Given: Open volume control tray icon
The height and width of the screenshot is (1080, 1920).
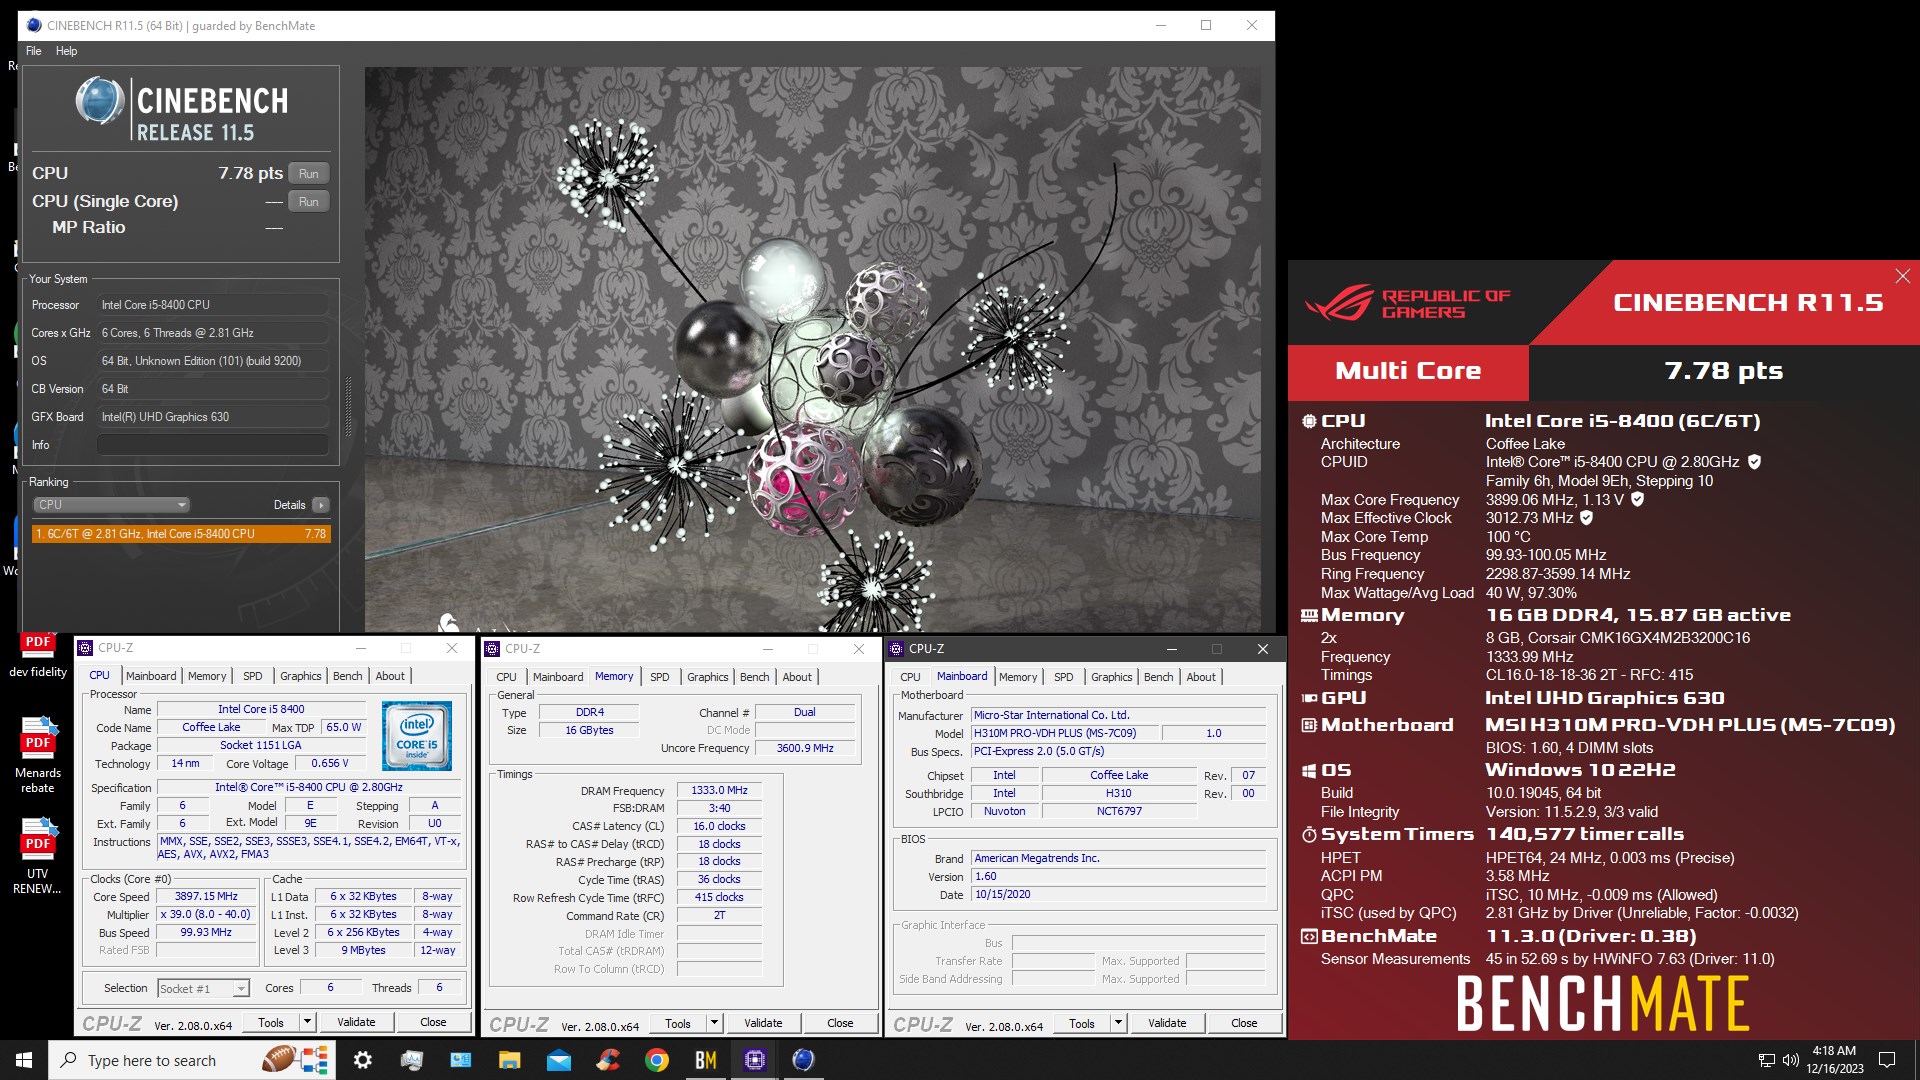Looking at the screenshot, I should (x=1791, y=1060).
